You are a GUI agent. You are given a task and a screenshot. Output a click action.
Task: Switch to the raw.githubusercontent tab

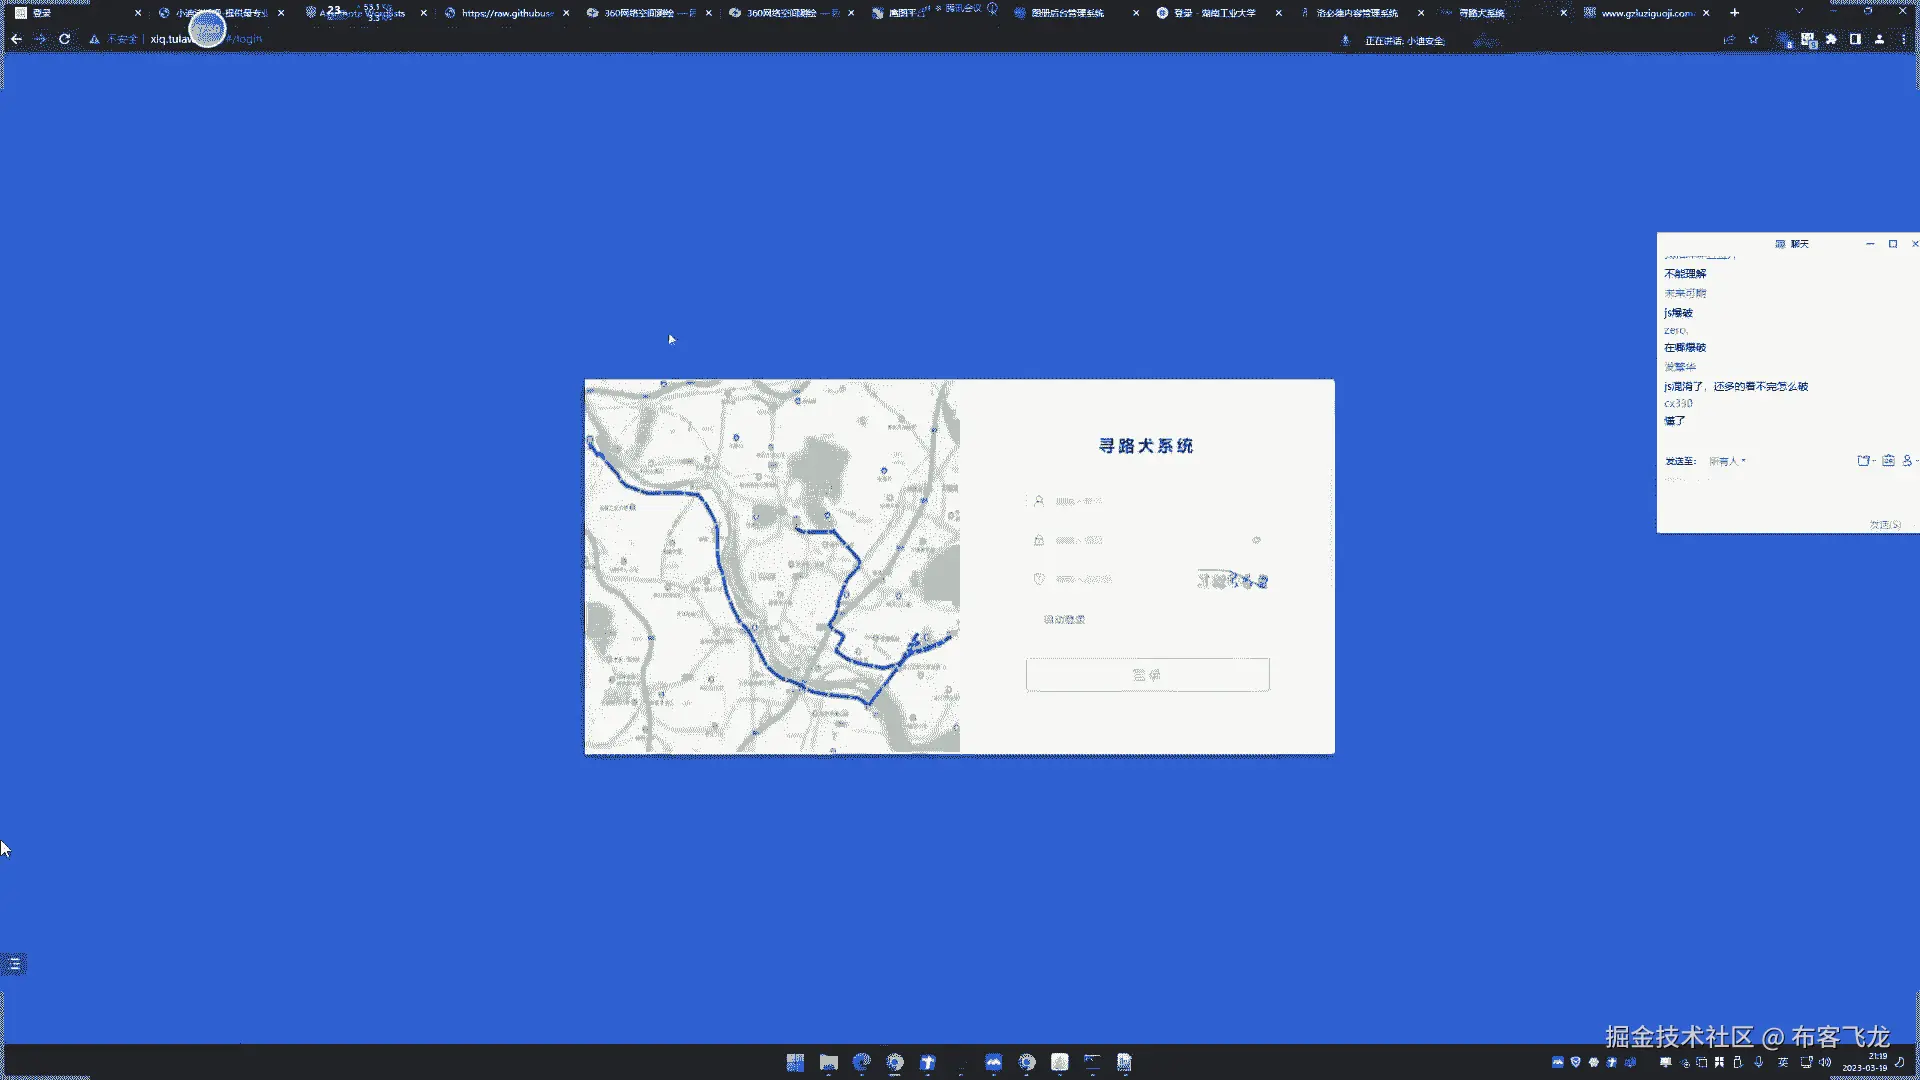pyautogui.click(x=506, y=13)
